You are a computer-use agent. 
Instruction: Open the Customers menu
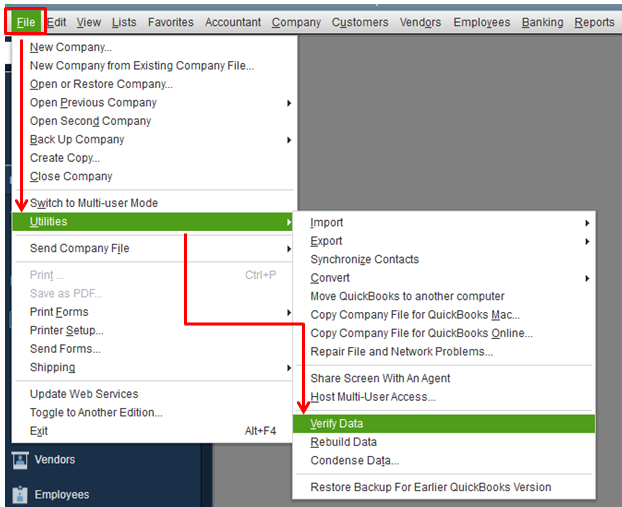[x=360, y=22]
